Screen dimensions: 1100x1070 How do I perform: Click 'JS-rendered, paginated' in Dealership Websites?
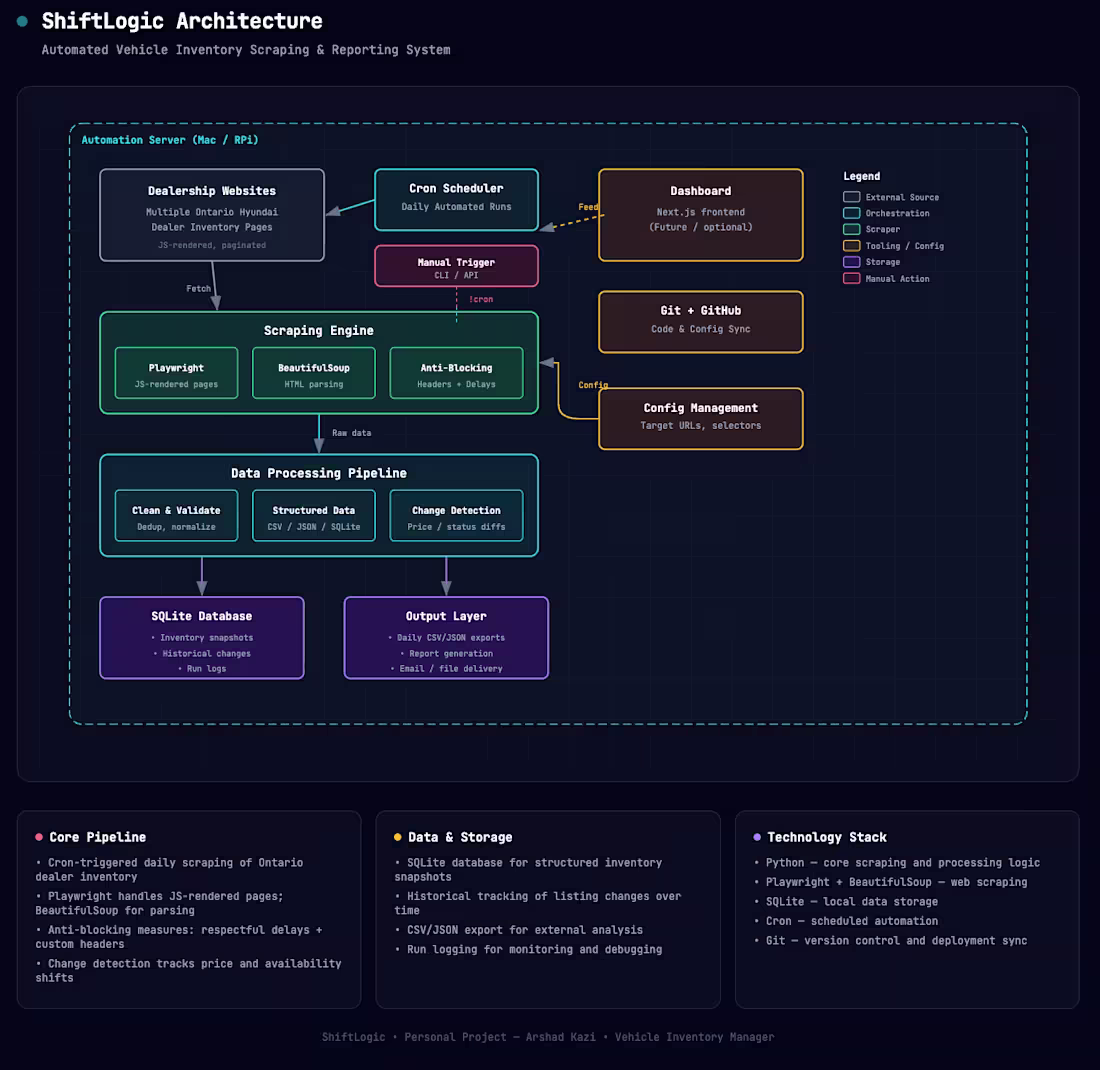[x=212, y=245]
